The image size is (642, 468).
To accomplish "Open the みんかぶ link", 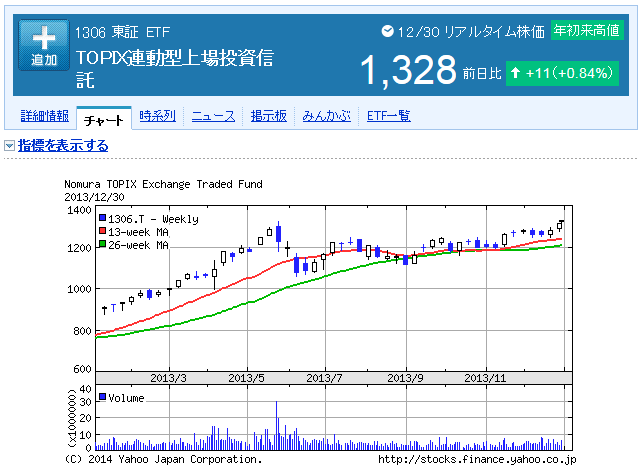I will click(x=327, y=116).
